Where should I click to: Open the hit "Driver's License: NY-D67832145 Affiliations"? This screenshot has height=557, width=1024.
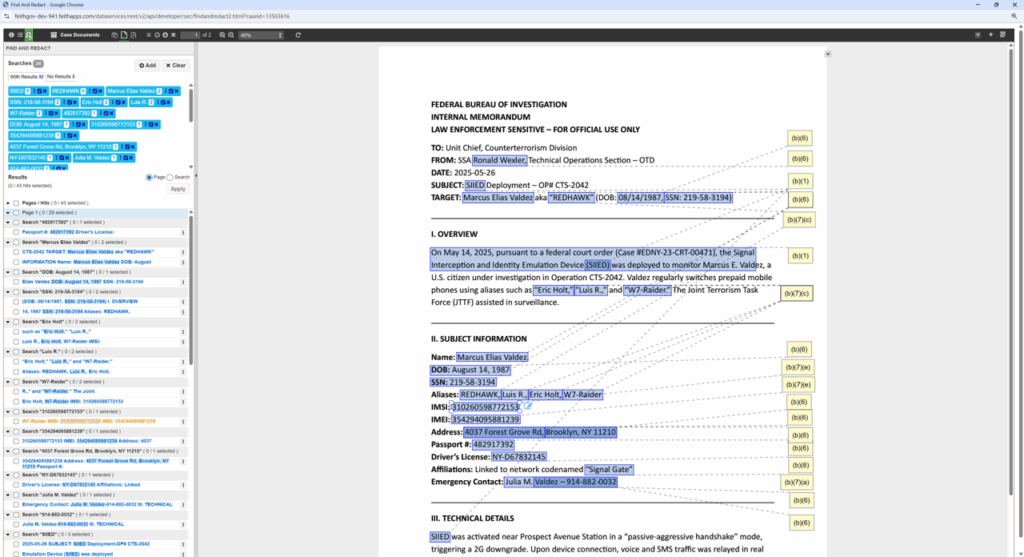point(81,485)
